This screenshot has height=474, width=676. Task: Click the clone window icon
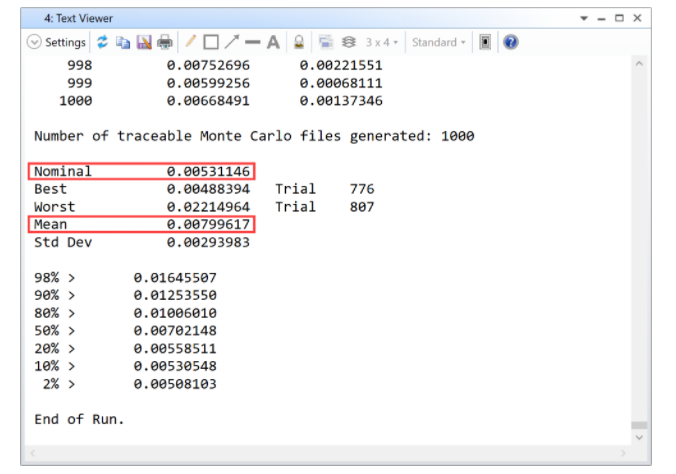click(x=325, y=42)
